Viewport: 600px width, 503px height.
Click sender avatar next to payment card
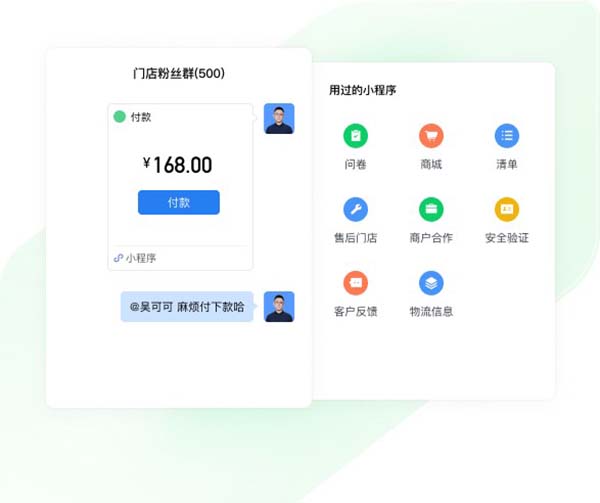point(279,119)
